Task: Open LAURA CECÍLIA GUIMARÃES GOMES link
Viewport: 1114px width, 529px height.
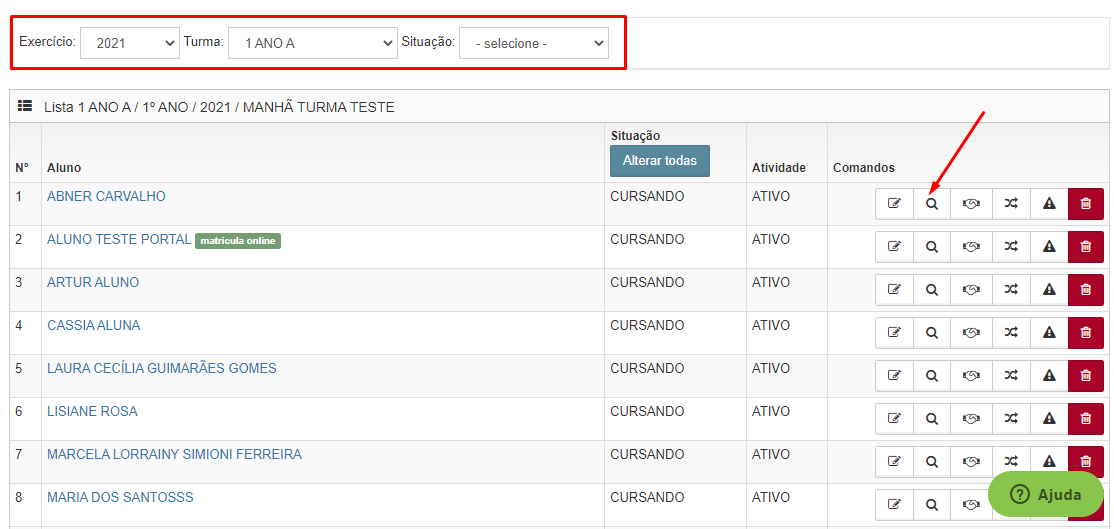Action: click(x=162, y=369)
